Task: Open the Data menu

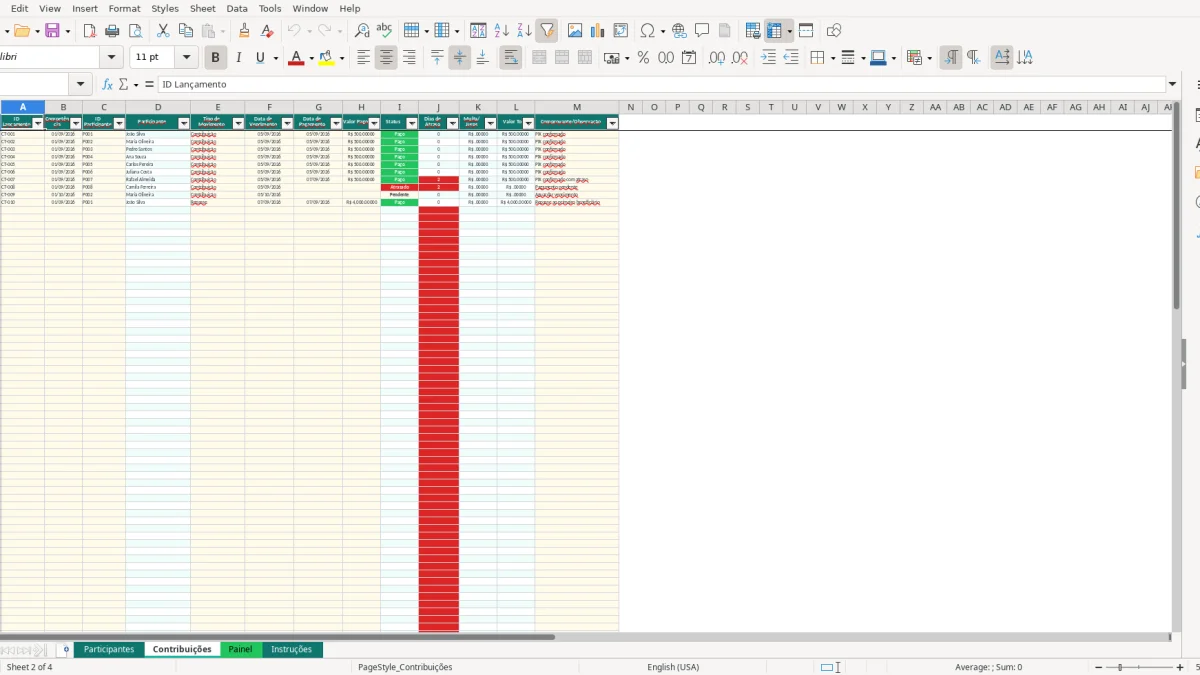Action: point(237,8)
